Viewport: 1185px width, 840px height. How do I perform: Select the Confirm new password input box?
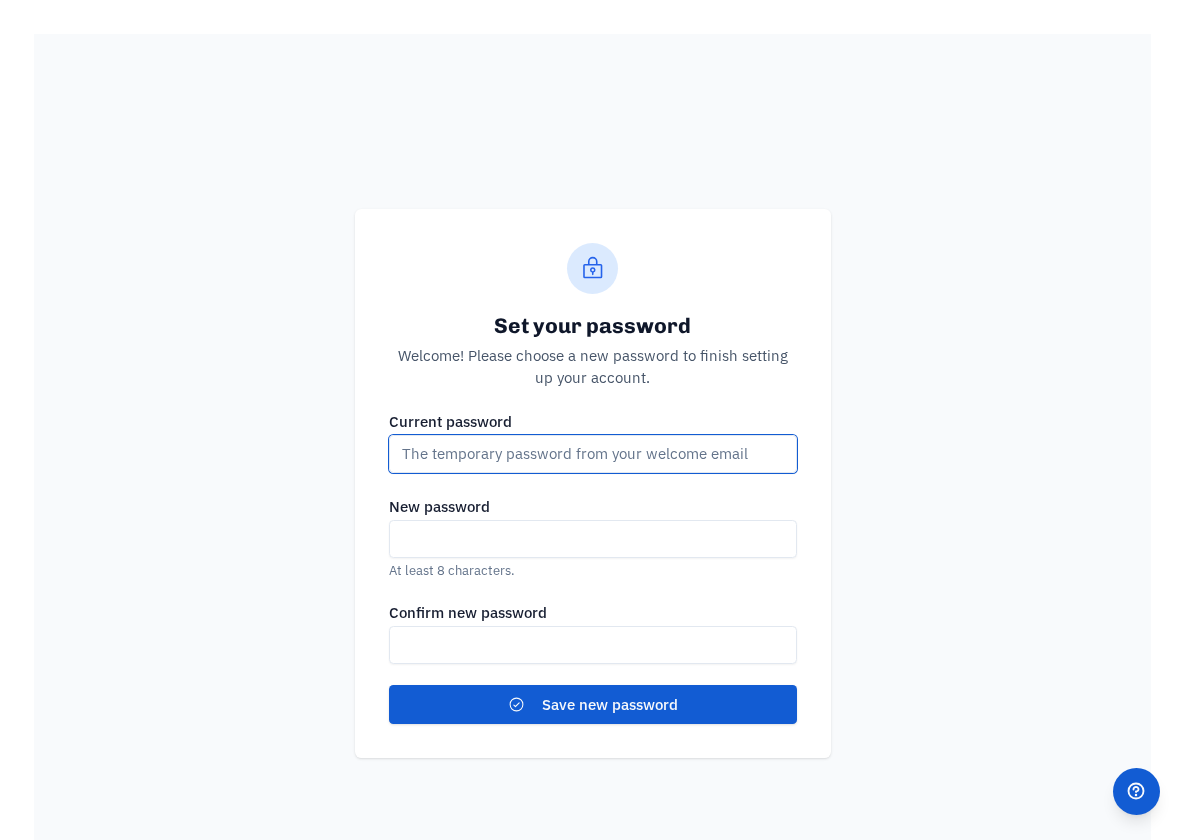tap(592, 645)
